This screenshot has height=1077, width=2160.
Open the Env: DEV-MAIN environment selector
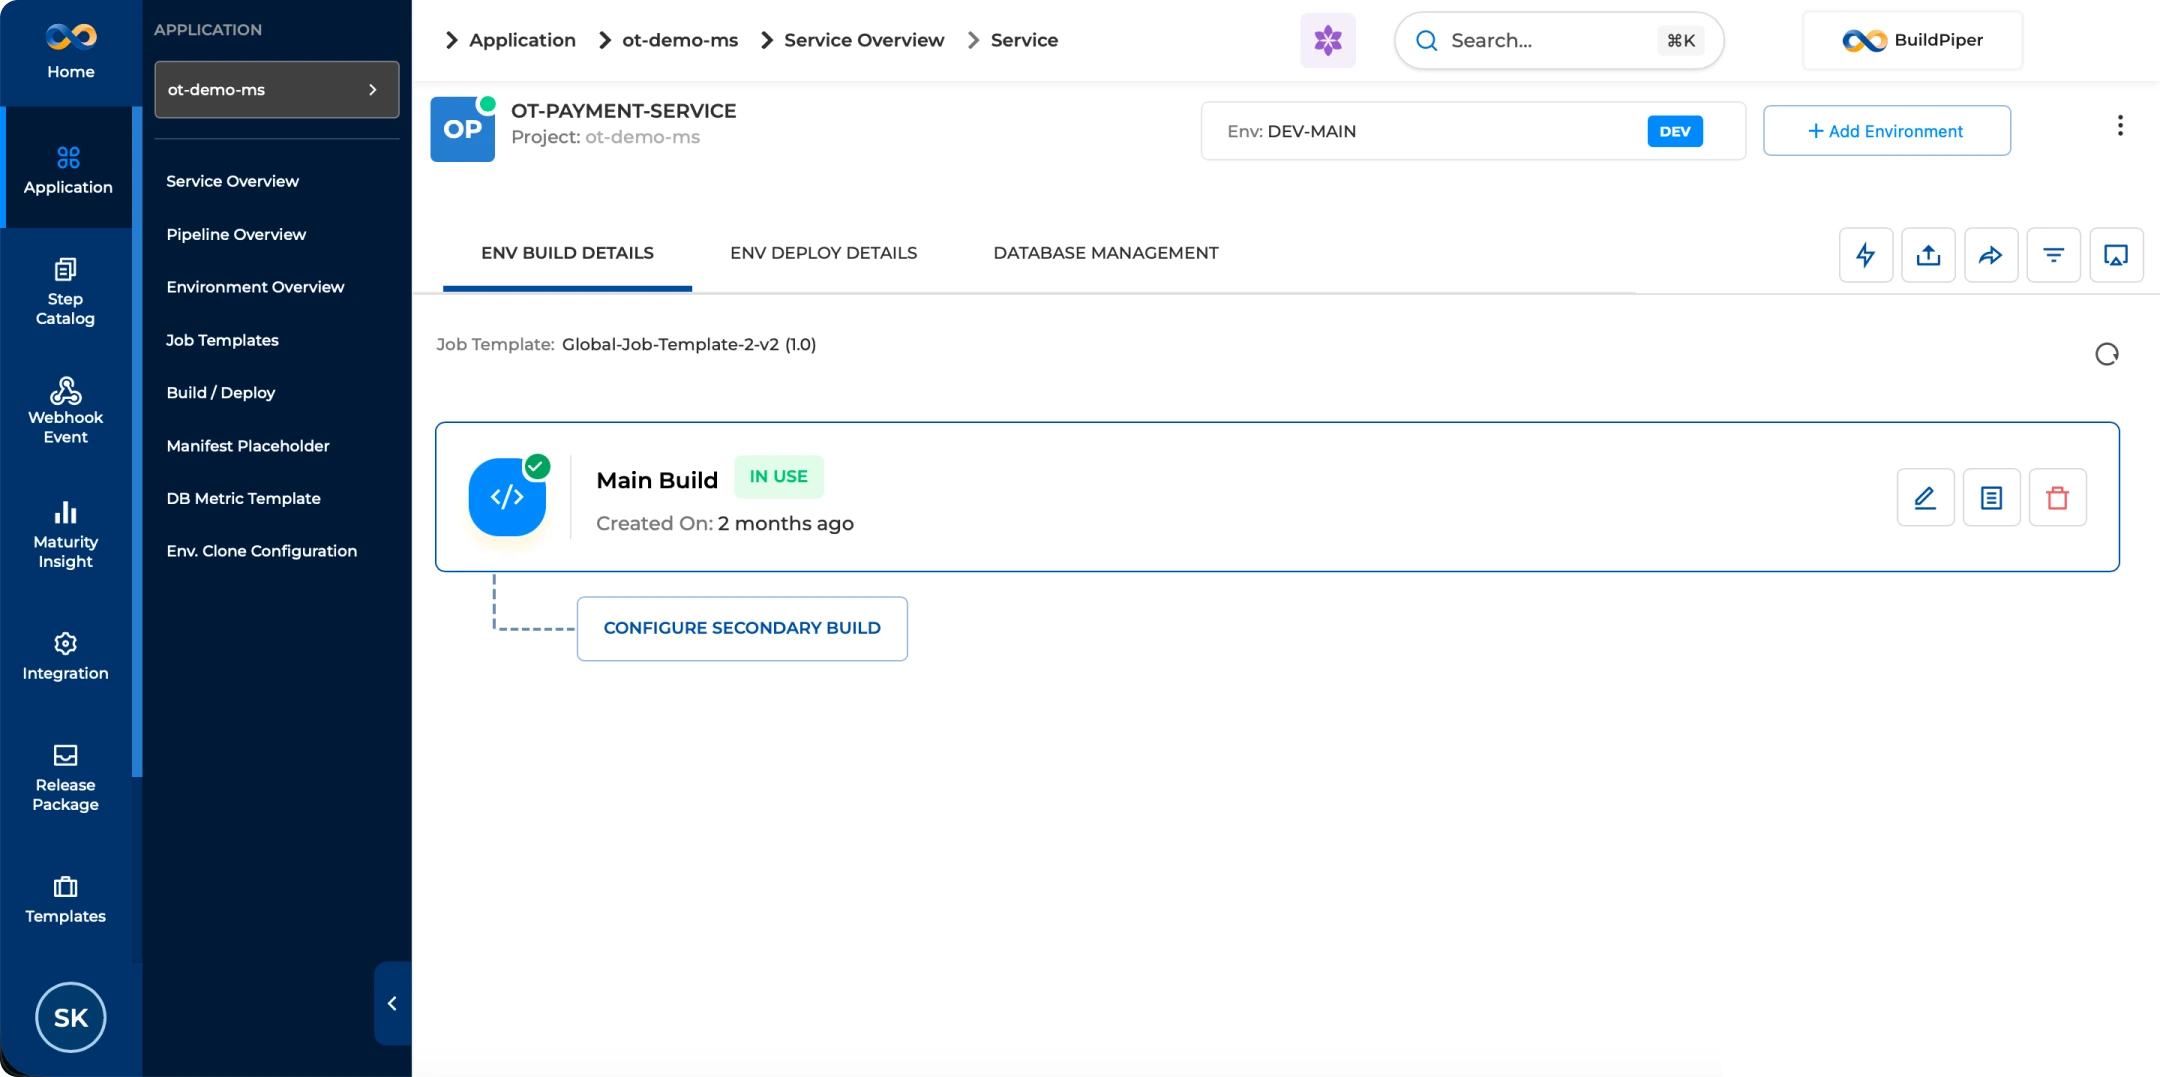tap(1473, 131)
